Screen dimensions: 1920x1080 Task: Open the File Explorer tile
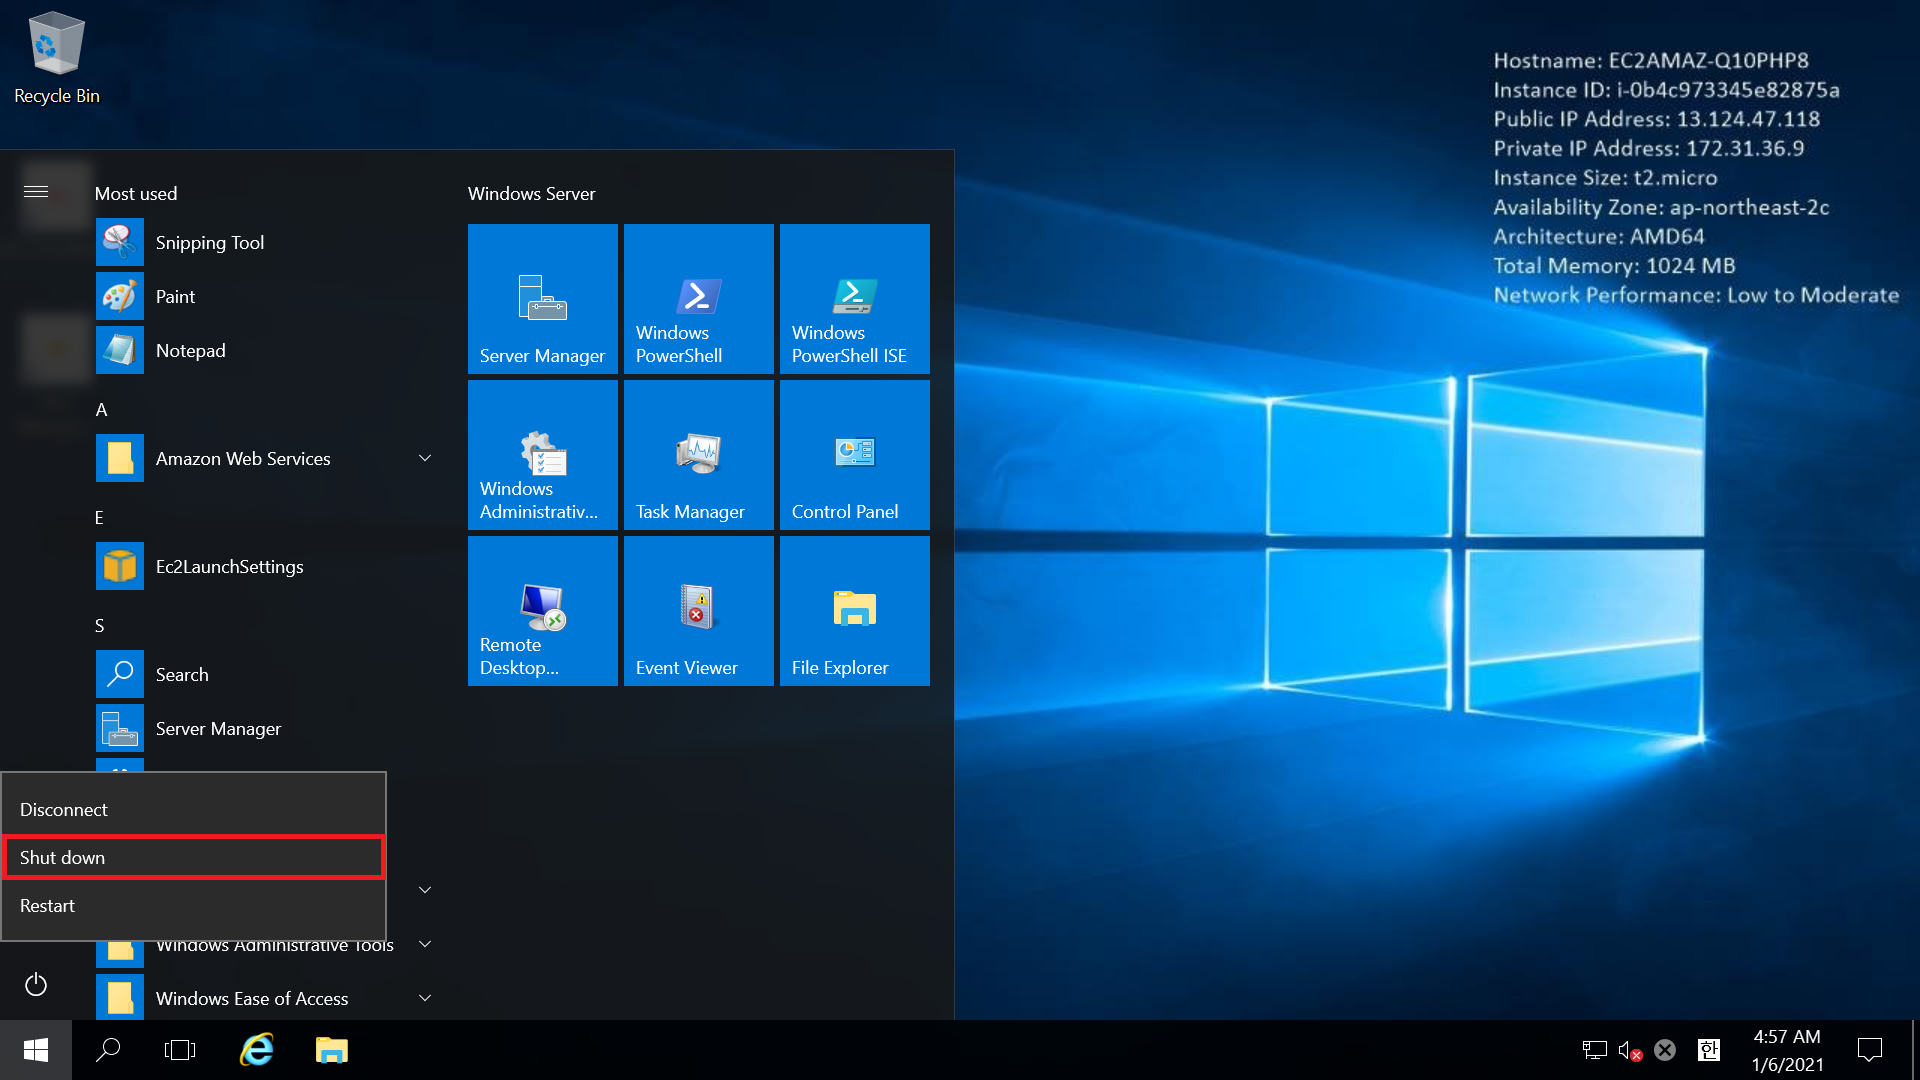coord(855,611)
